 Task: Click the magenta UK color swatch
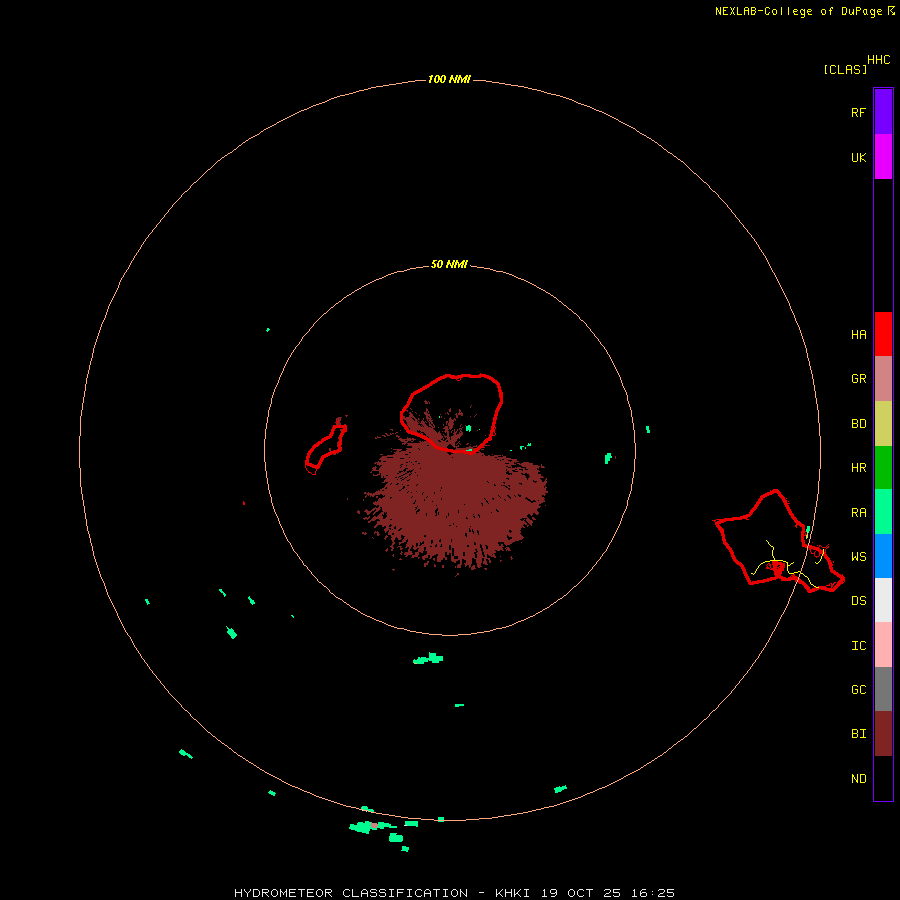click(x=883, y=157)
